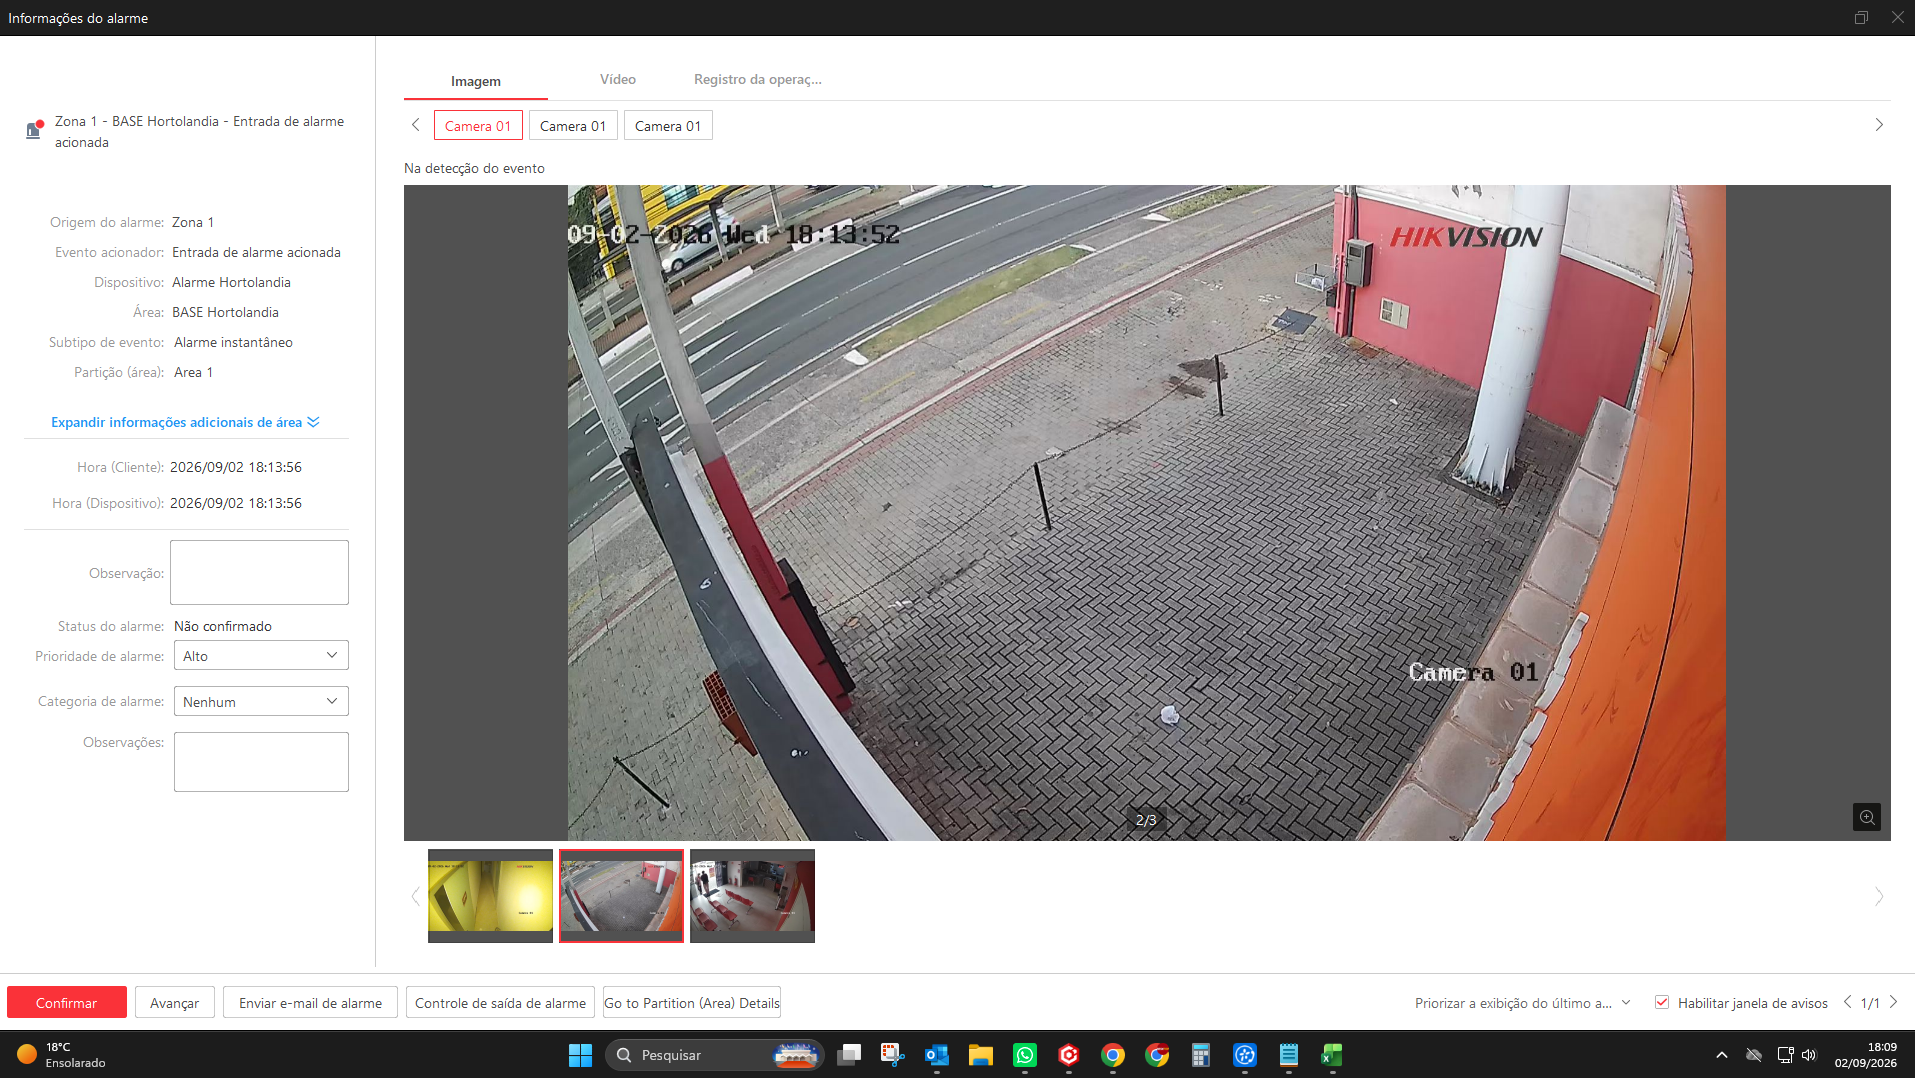Click the alarm zone icon next to Zona 1
1915x1078 pixels.
click(x=34, y=129)
